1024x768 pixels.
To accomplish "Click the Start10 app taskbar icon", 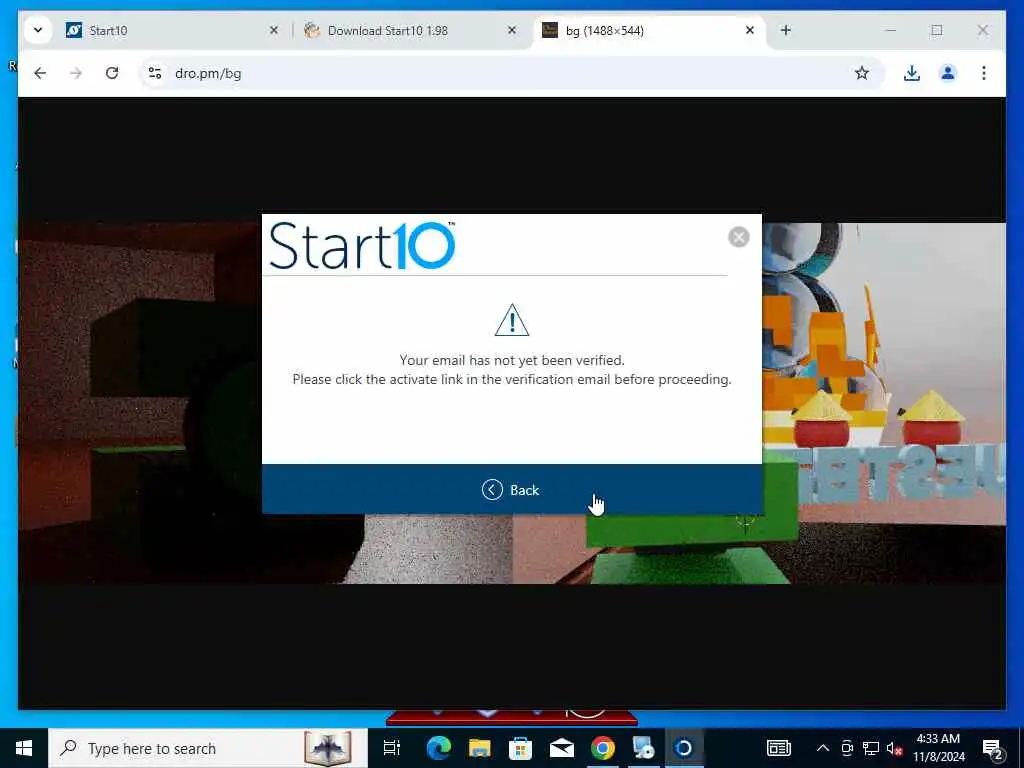I will (684, 748).
